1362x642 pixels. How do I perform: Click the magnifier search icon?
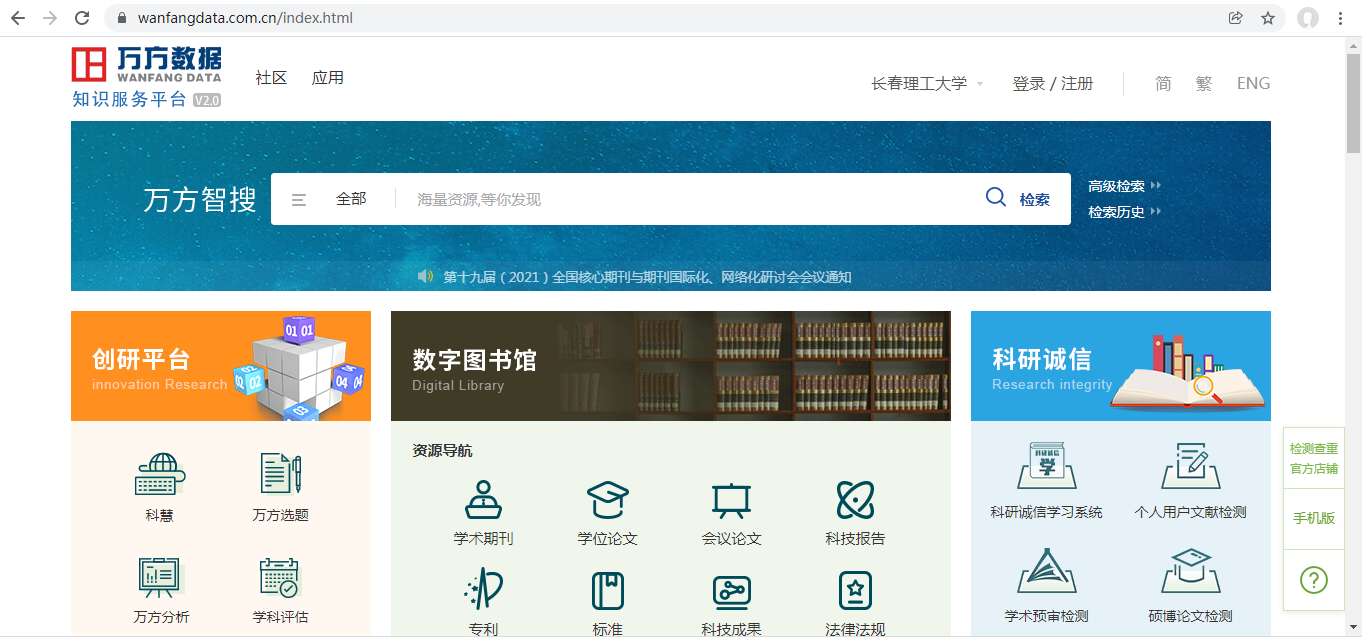coord(996,197)
